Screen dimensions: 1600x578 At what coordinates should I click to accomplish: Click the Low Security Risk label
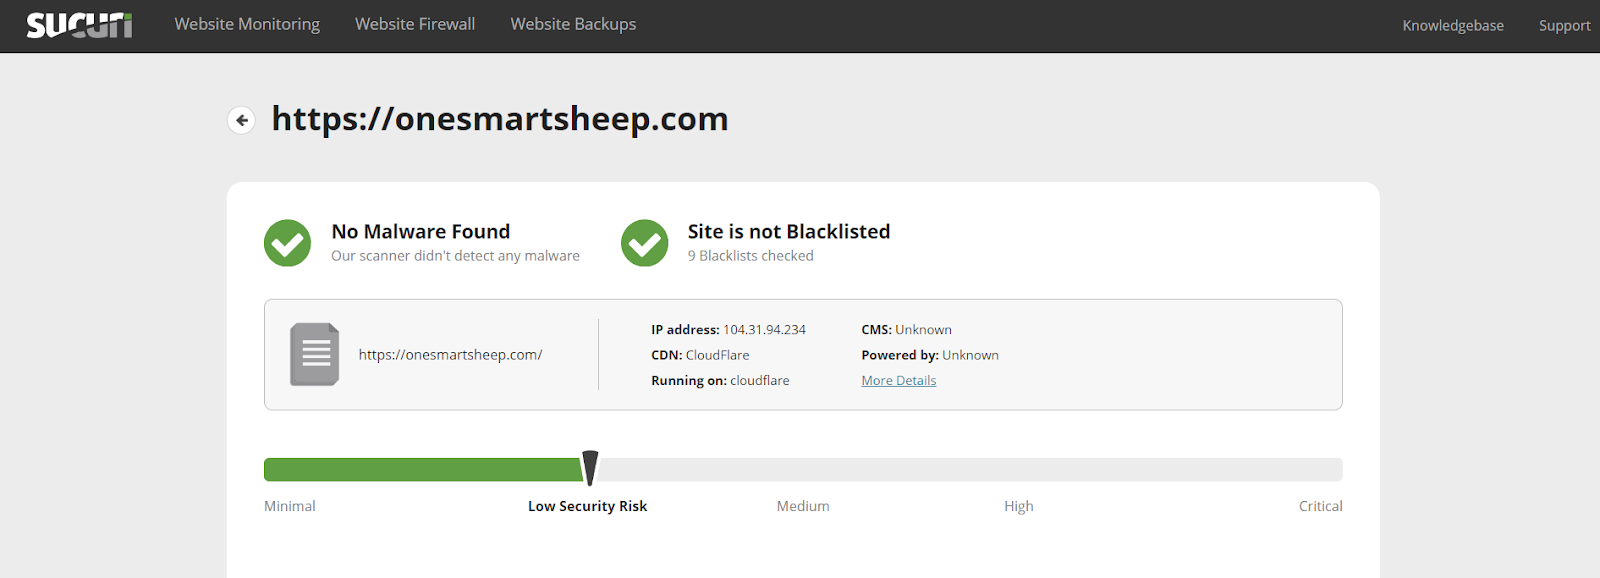(587, 506)
